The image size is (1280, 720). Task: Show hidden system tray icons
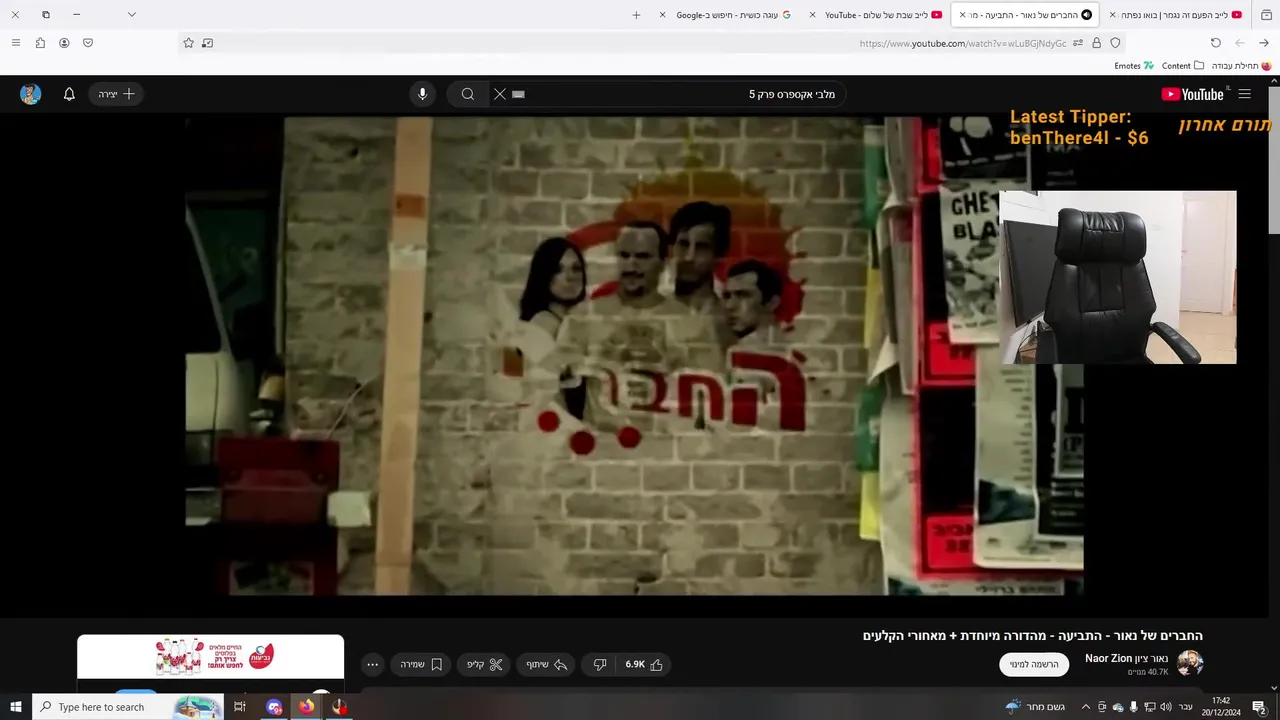click(x=1086, y=707)
